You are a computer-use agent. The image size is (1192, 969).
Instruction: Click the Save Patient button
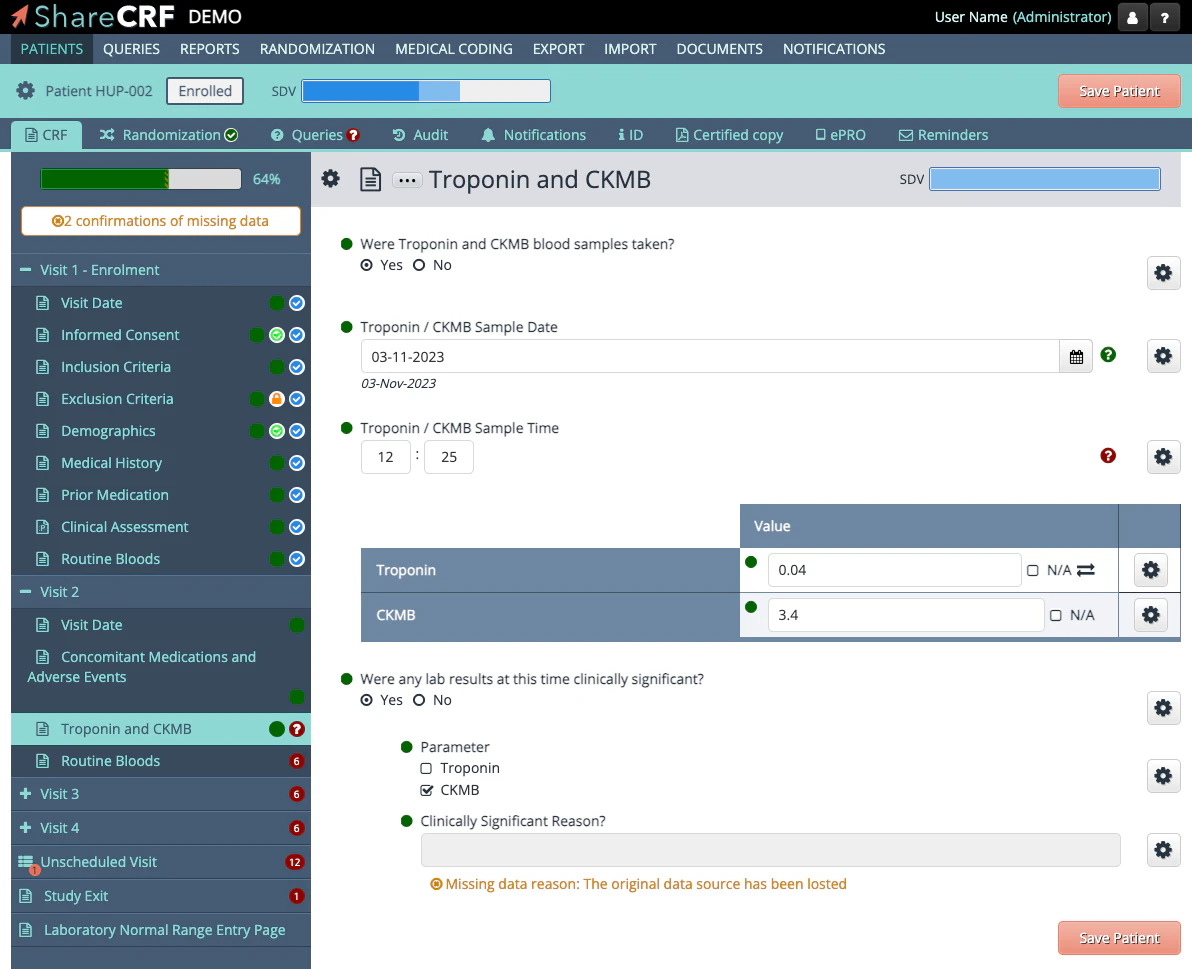tap(1118, 90)
